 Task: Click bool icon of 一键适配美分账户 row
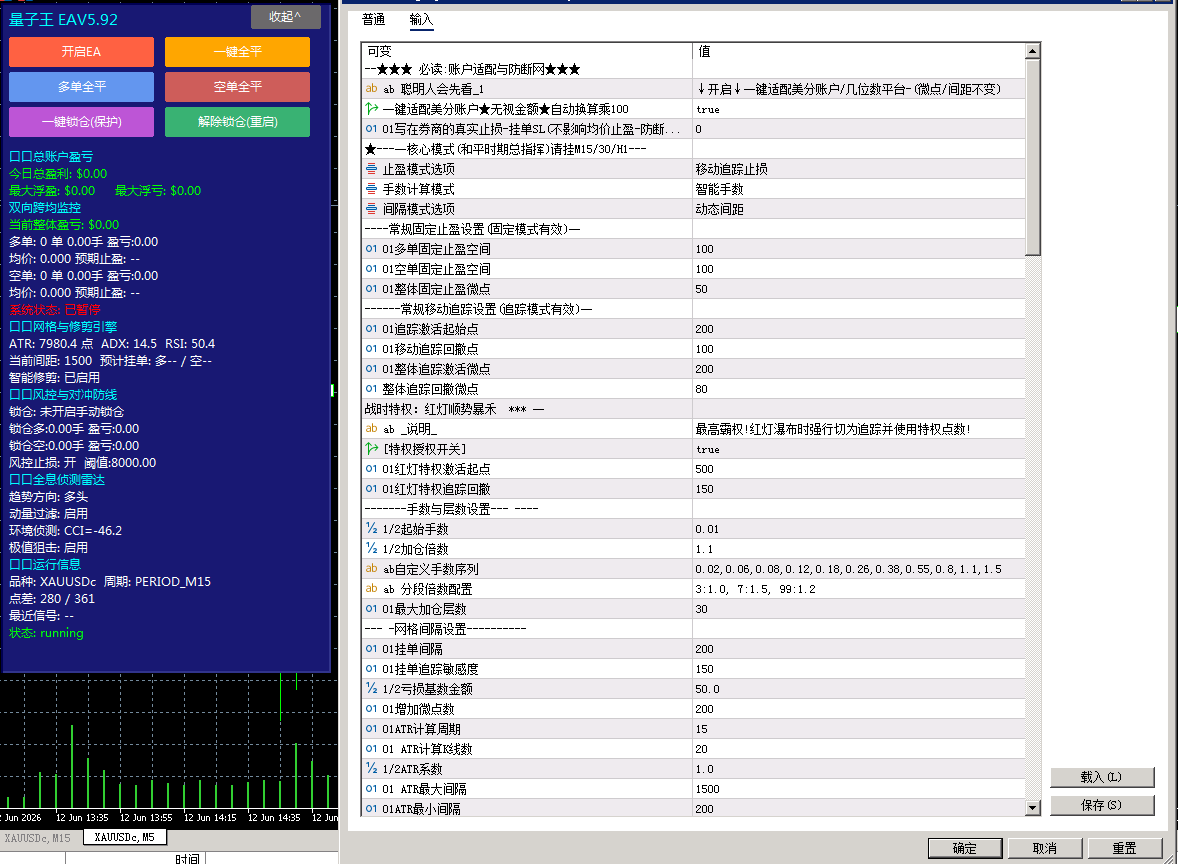(371, 109)
